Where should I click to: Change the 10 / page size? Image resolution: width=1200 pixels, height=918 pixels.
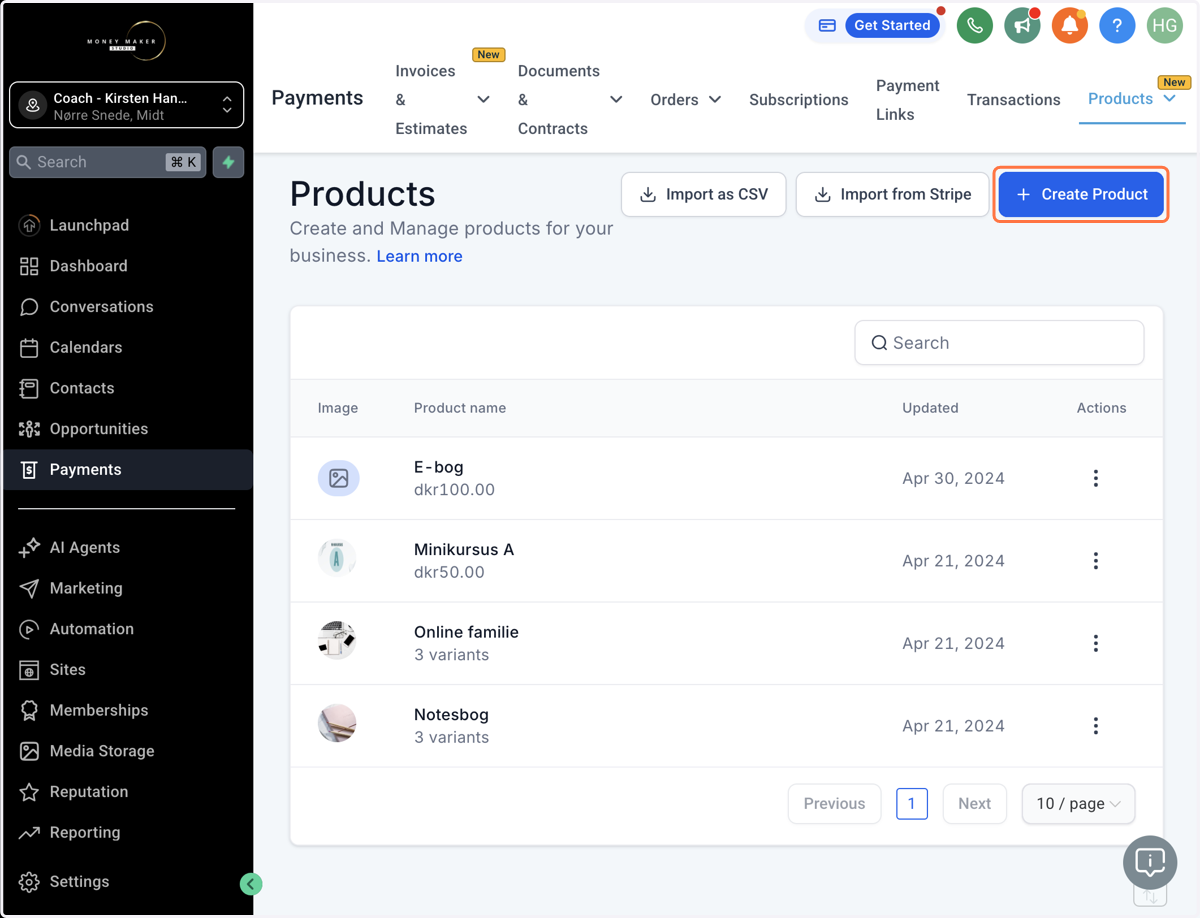point(1078,804)
